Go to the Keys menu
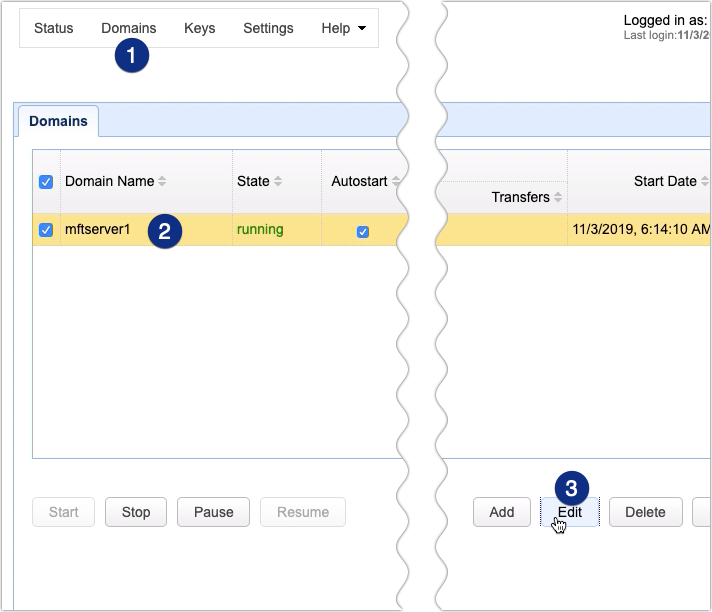The height and width of the screenshot is (612, 712). click(199, 28)
